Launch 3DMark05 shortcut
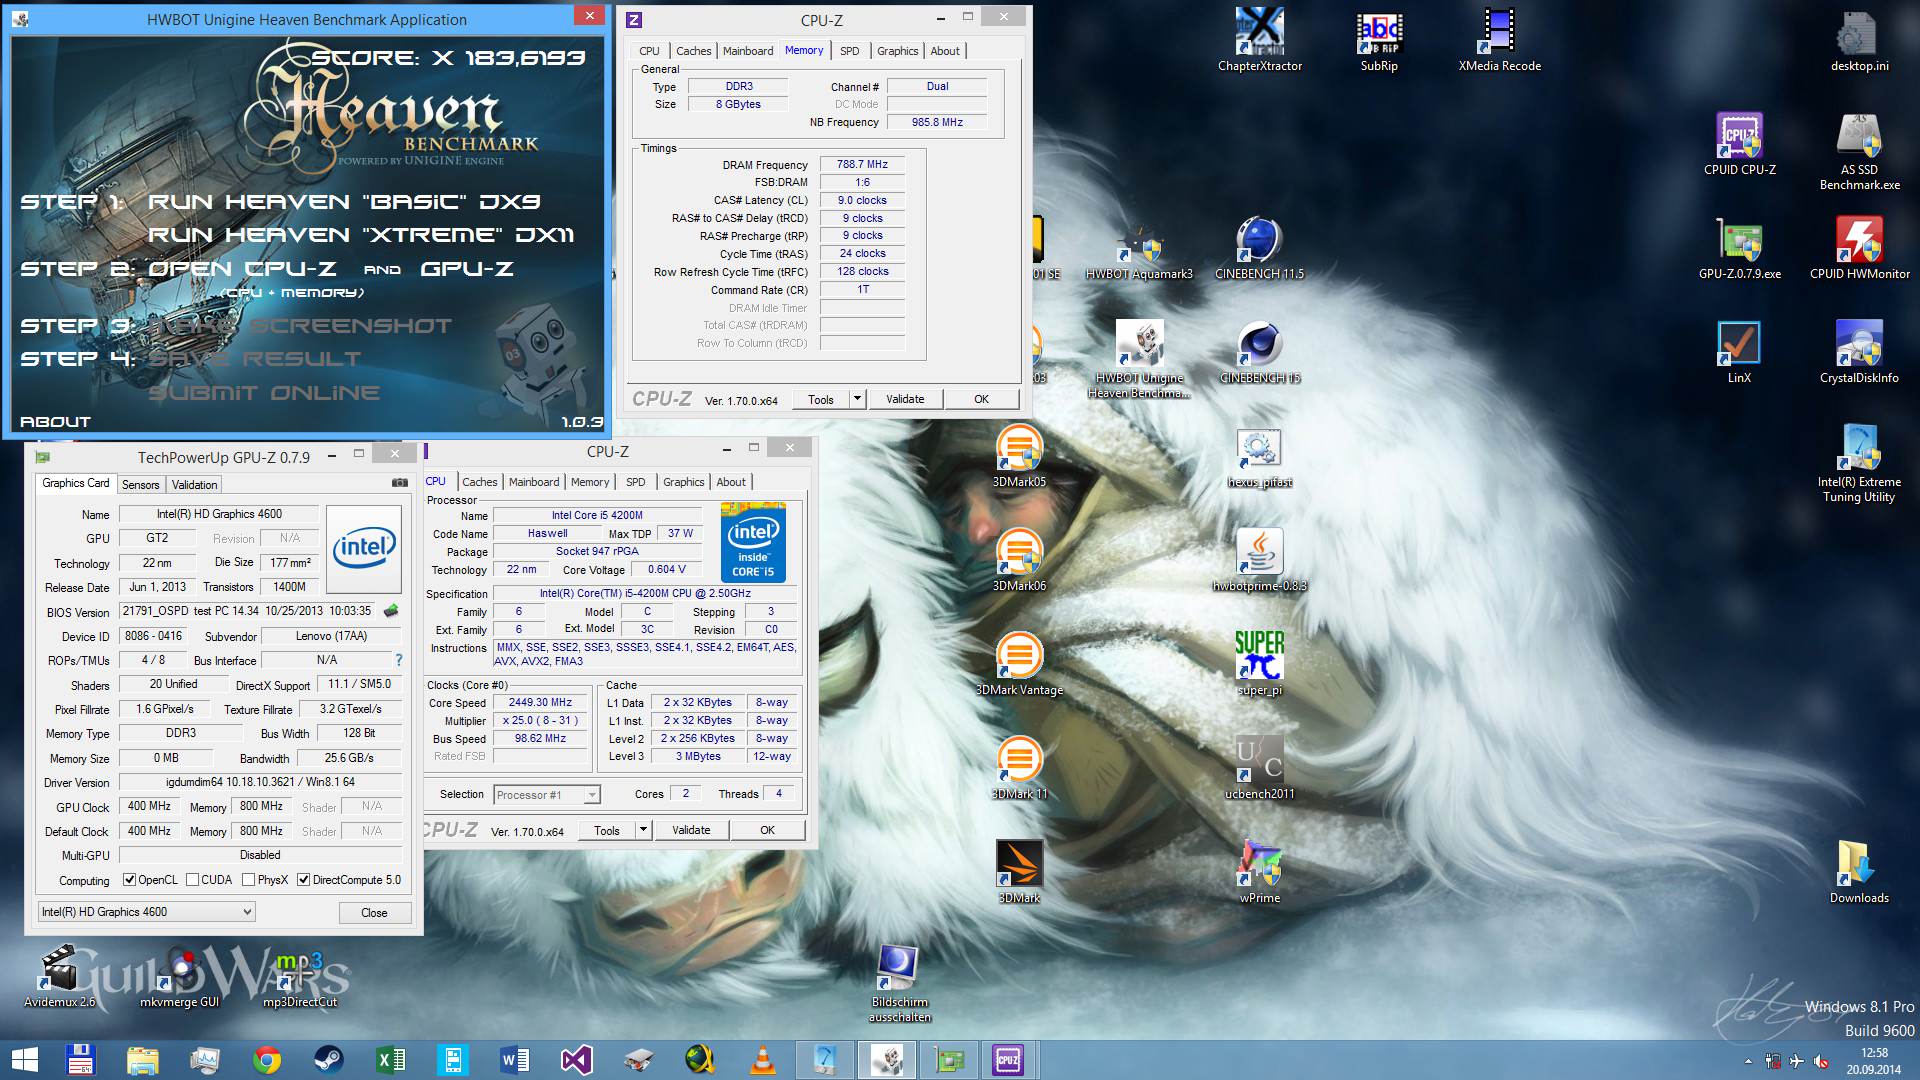The height and width of the screenshot is (1080, 1920). (x=1019, y=456)
